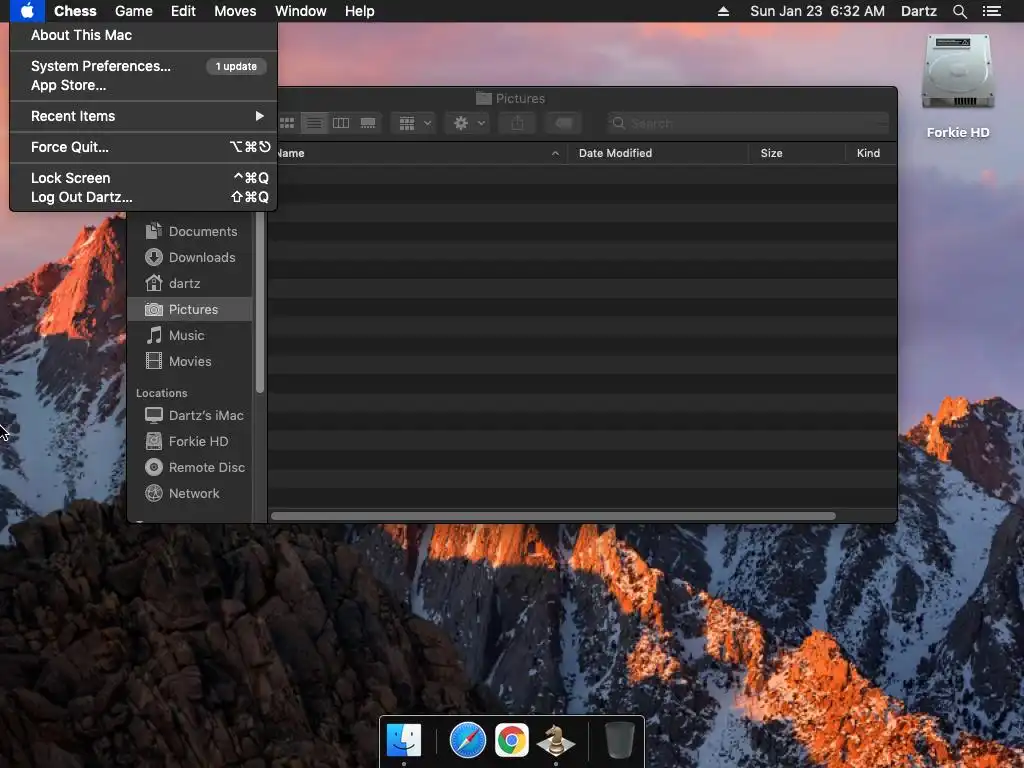Select Lock Screen menu entry

[x=143, y=178]
